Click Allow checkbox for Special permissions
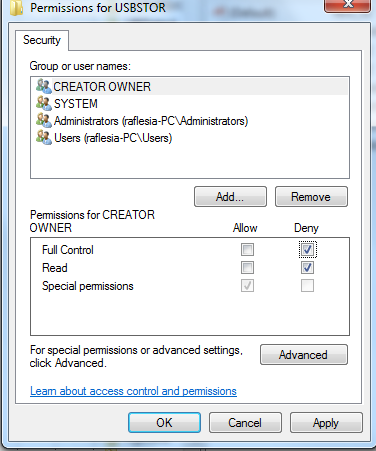 pos(247,285)
